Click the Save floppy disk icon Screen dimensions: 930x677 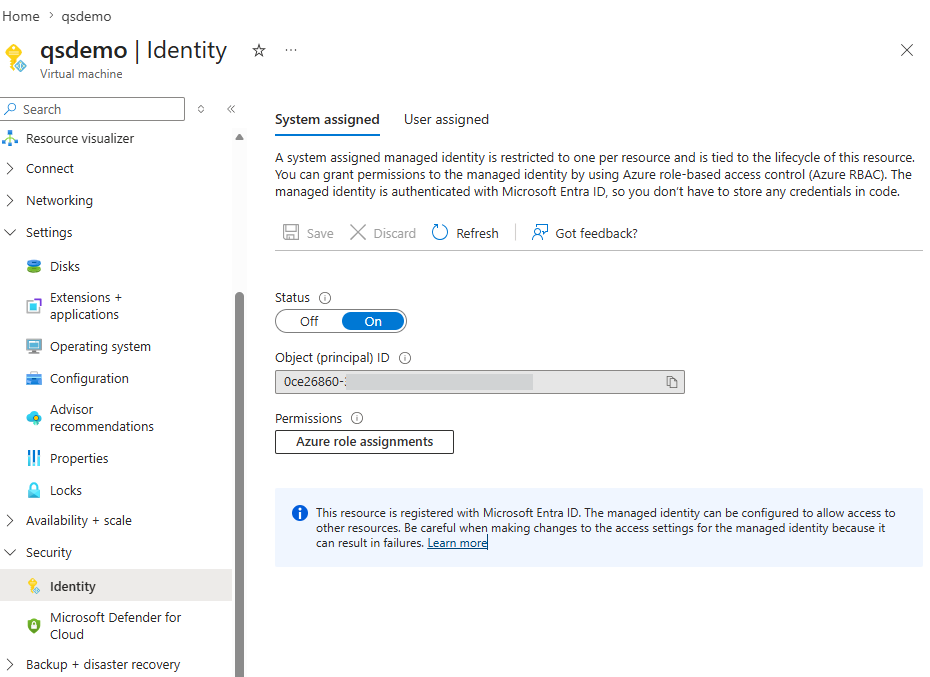click(291, 232)
